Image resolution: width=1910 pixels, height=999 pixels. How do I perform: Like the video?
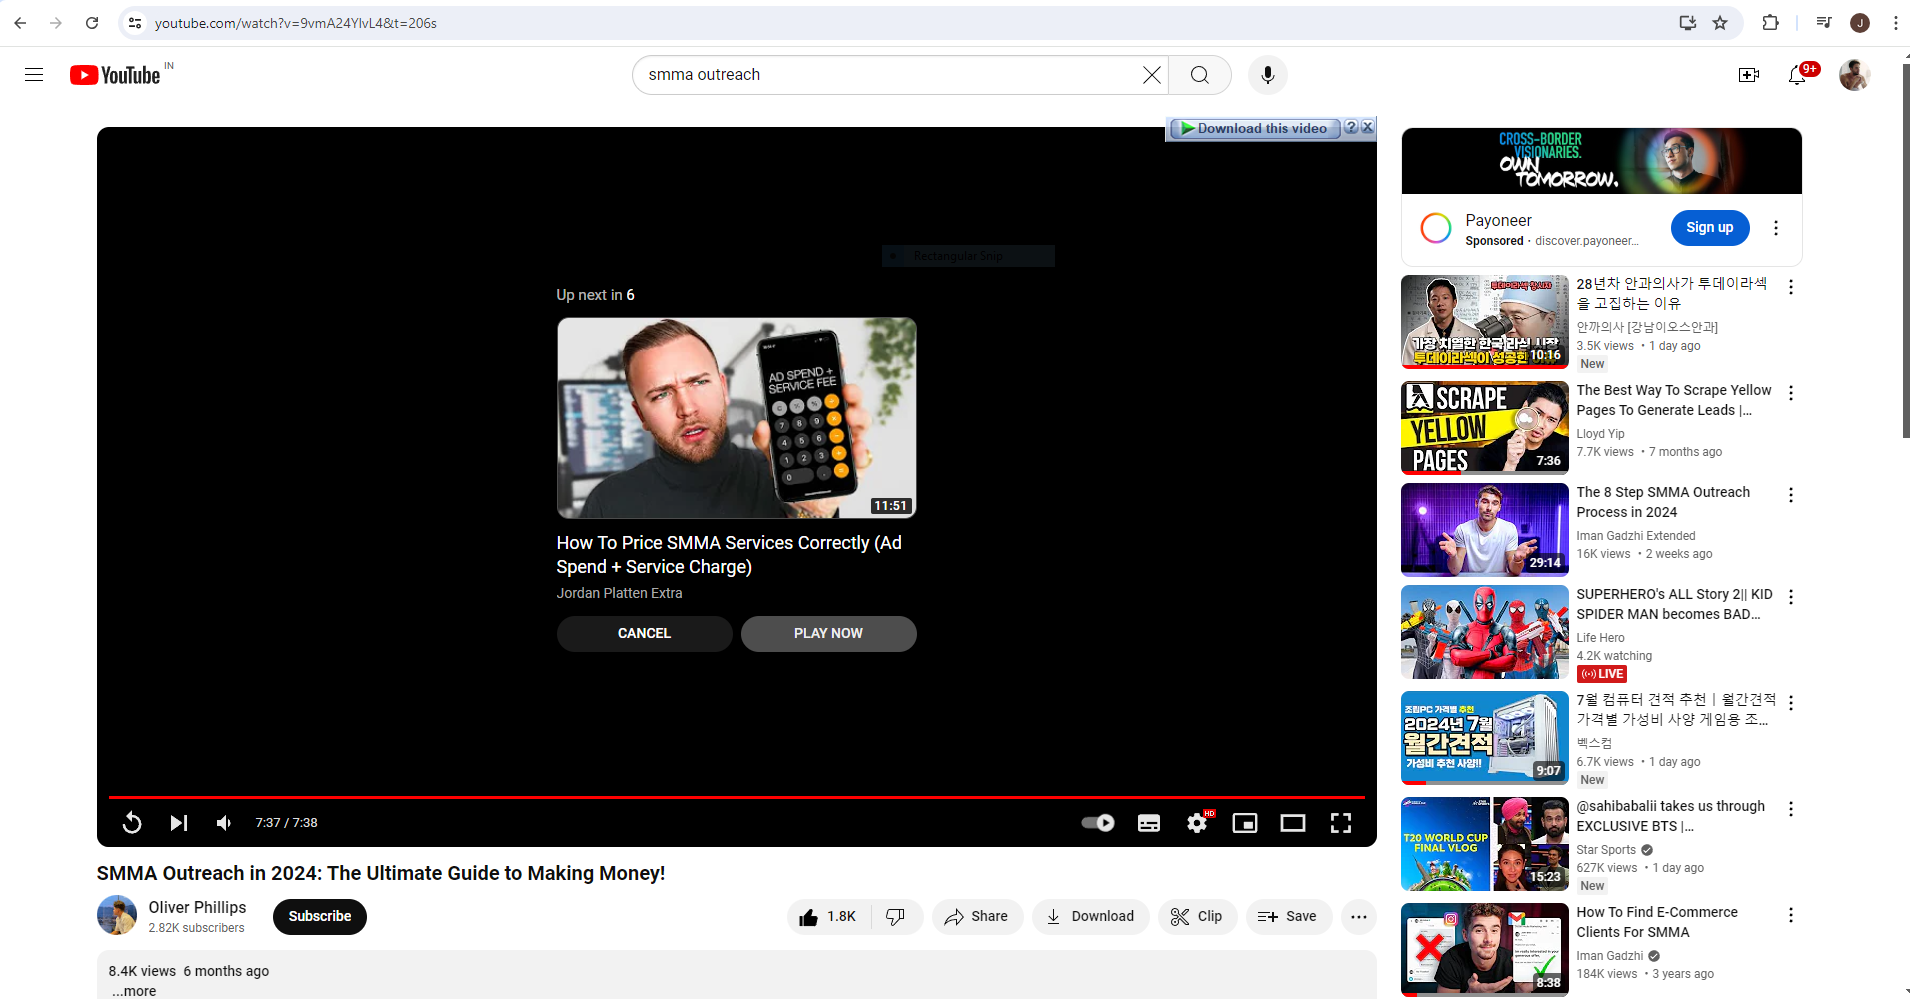829,917
